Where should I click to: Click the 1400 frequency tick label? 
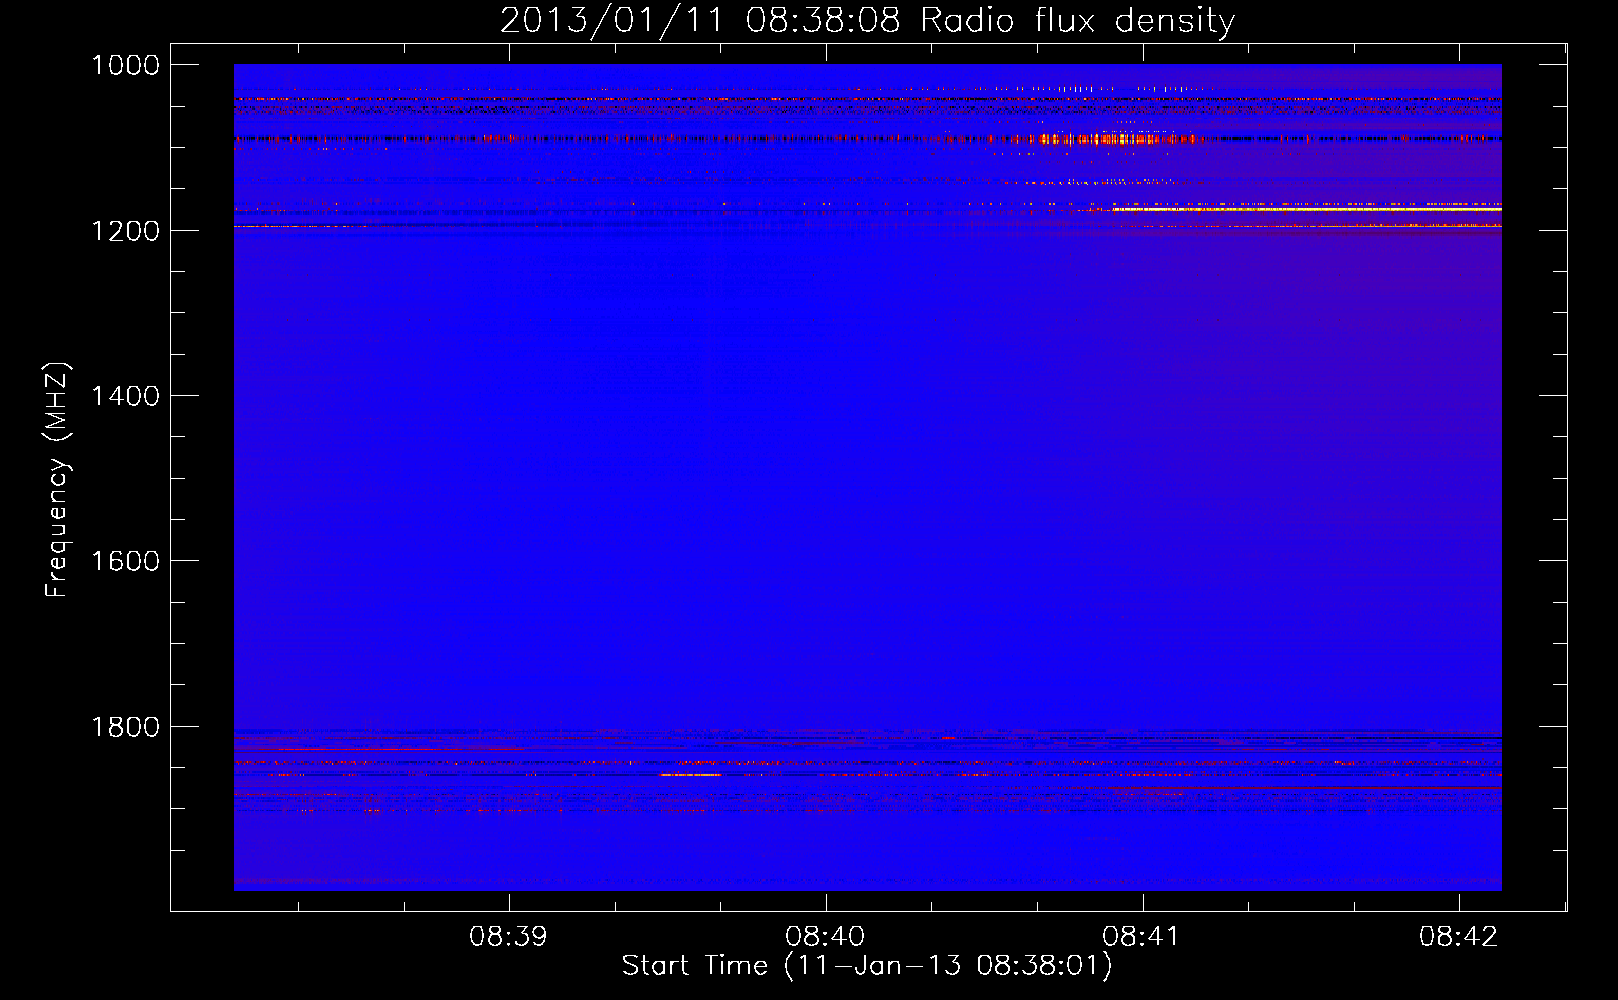click(x=125, y=396)
